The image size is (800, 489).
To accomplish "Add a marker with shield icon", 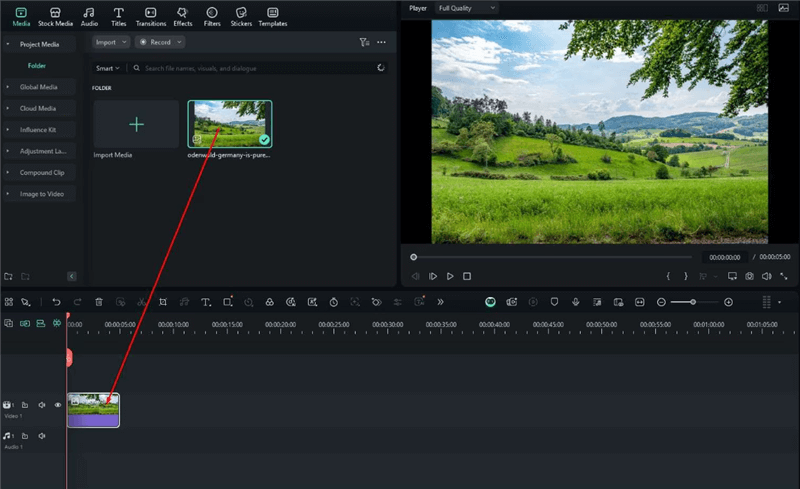I will 554,302.
